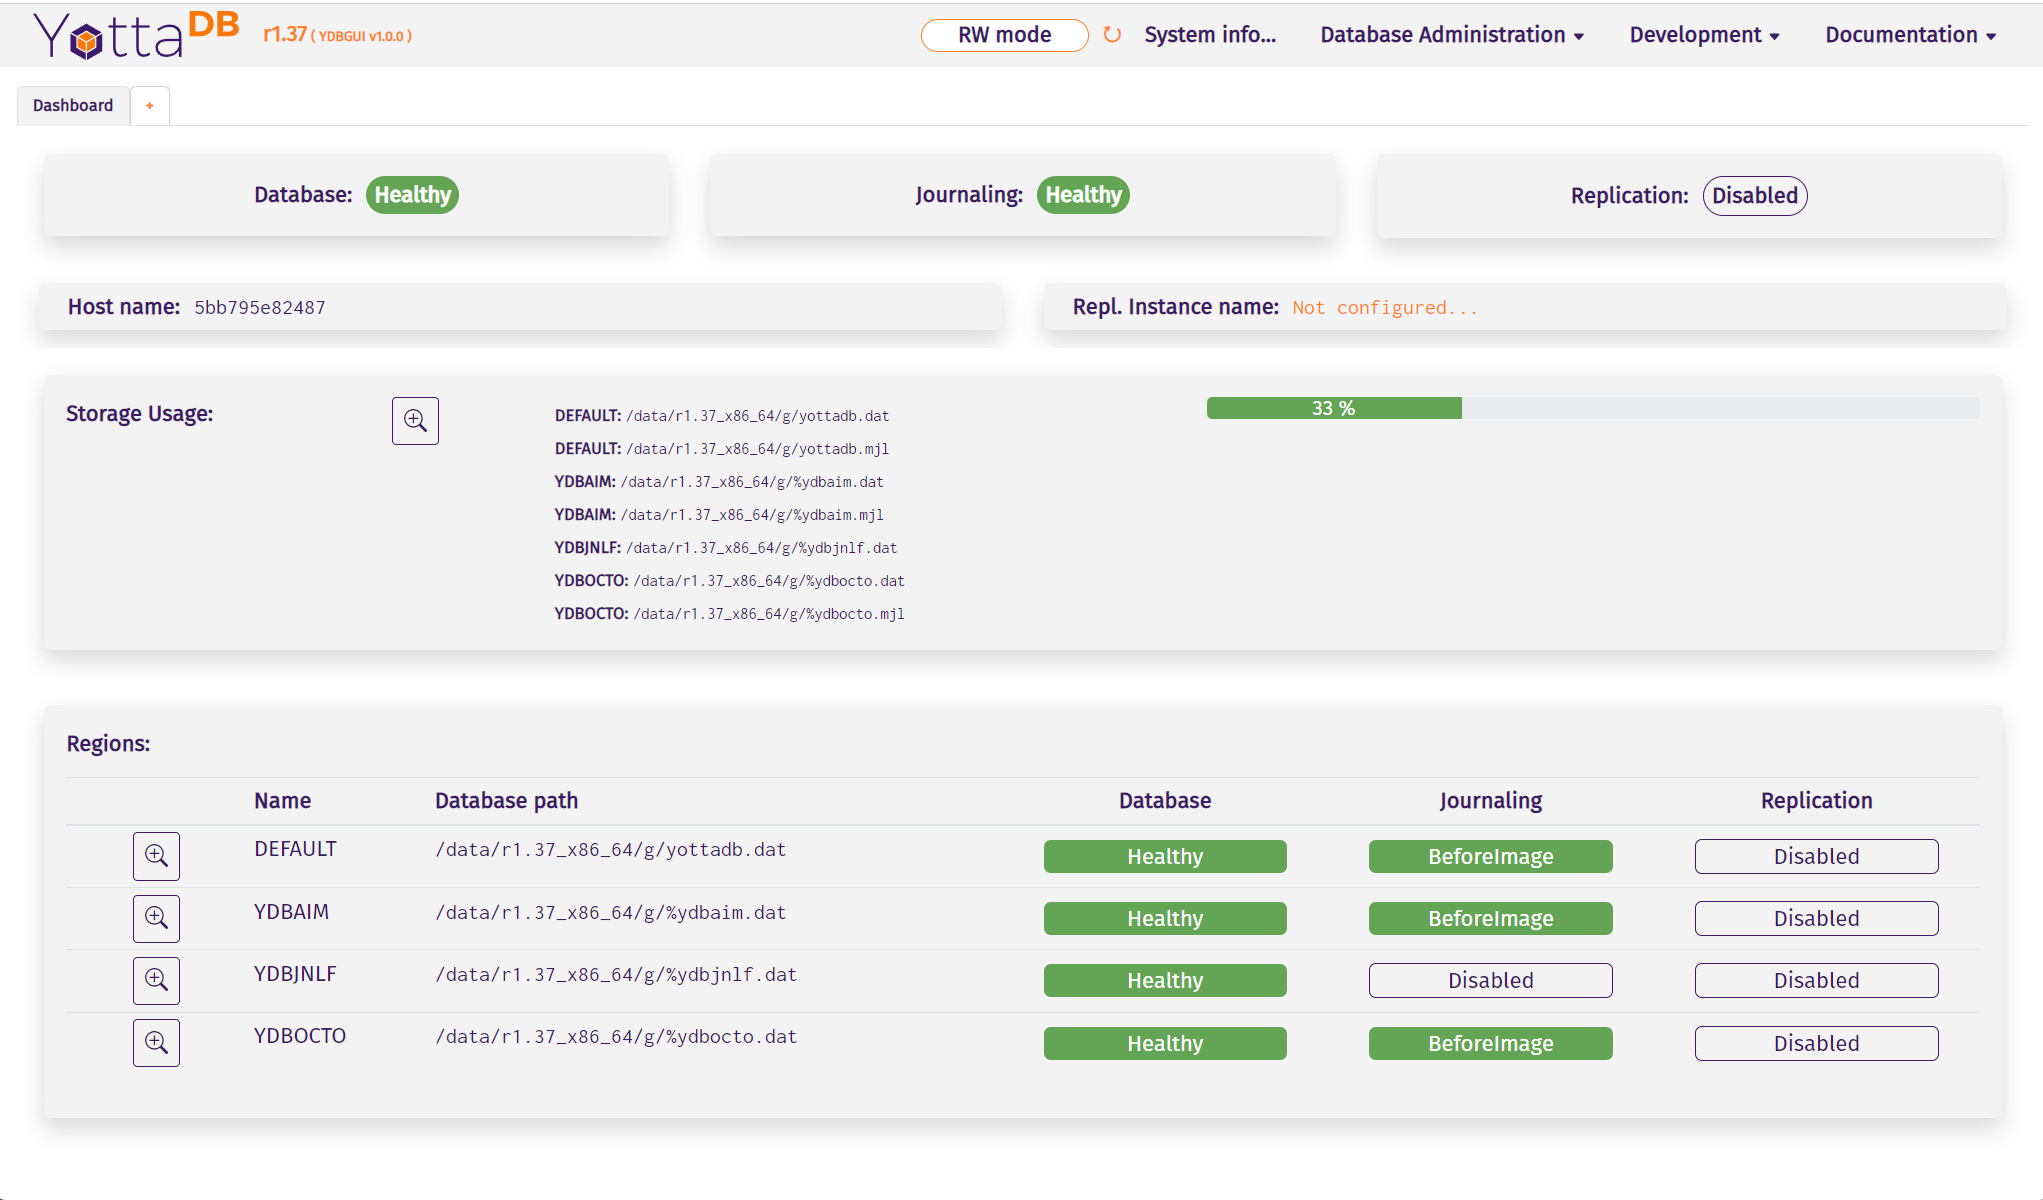Image resolution: width=2043 pixels, height=1200 pixels.
Task: Click the Regions table path /data/r1.37_x86_64/g/%ydbaim.dat
Action: click(x=611, y=913)
